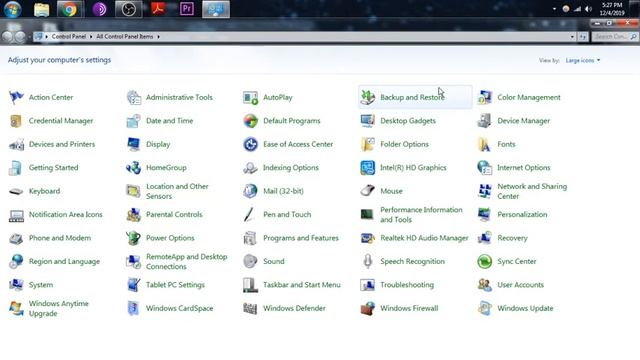Click the Intel(R) HD Graphics icon
The height and width of the screenshot is (360, 640).
coord(367,168)
